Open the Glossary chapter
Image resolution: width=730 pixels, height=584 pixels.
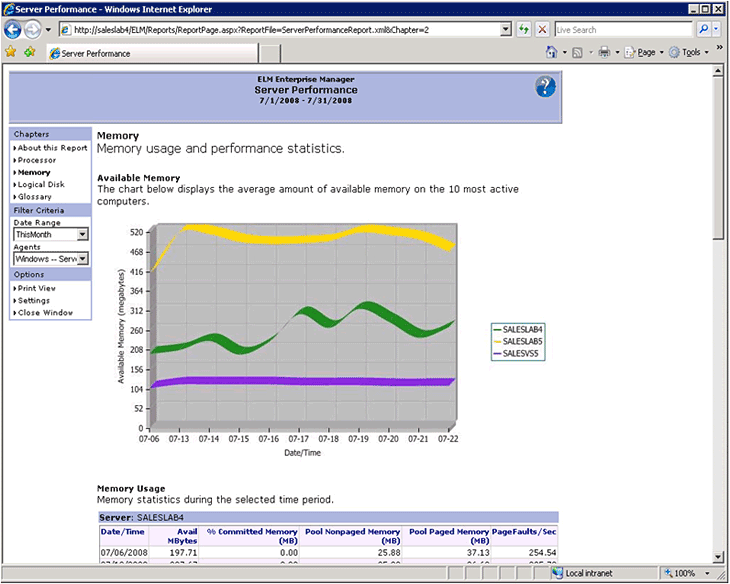[x=34, y=197]
